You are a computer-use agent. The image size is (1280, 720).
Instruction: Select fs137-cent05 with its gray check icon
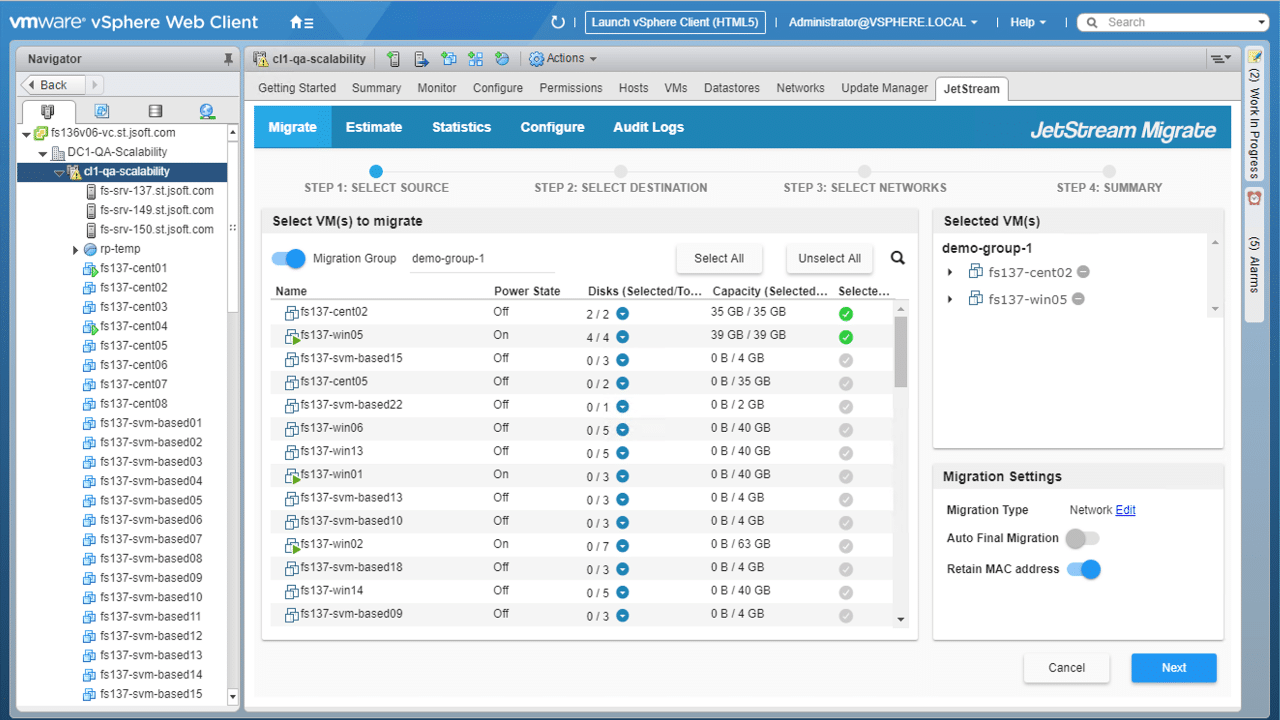click(846, 383)
